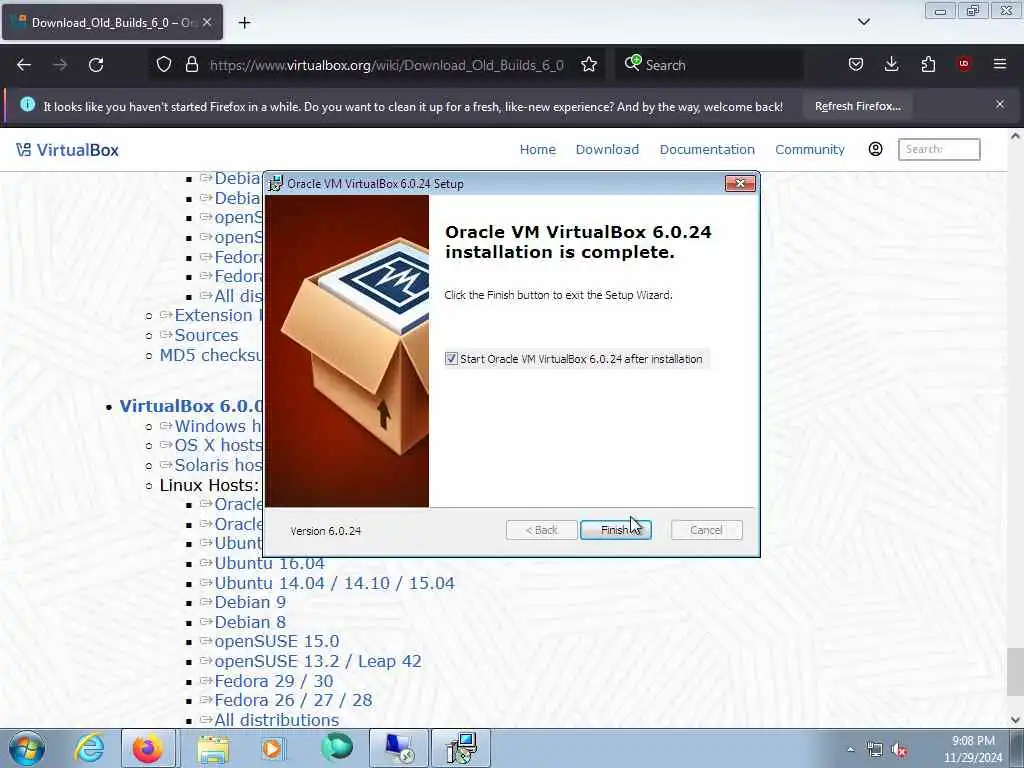
Task: Click the Firefox taskbar icon
Action: (148, 748)
